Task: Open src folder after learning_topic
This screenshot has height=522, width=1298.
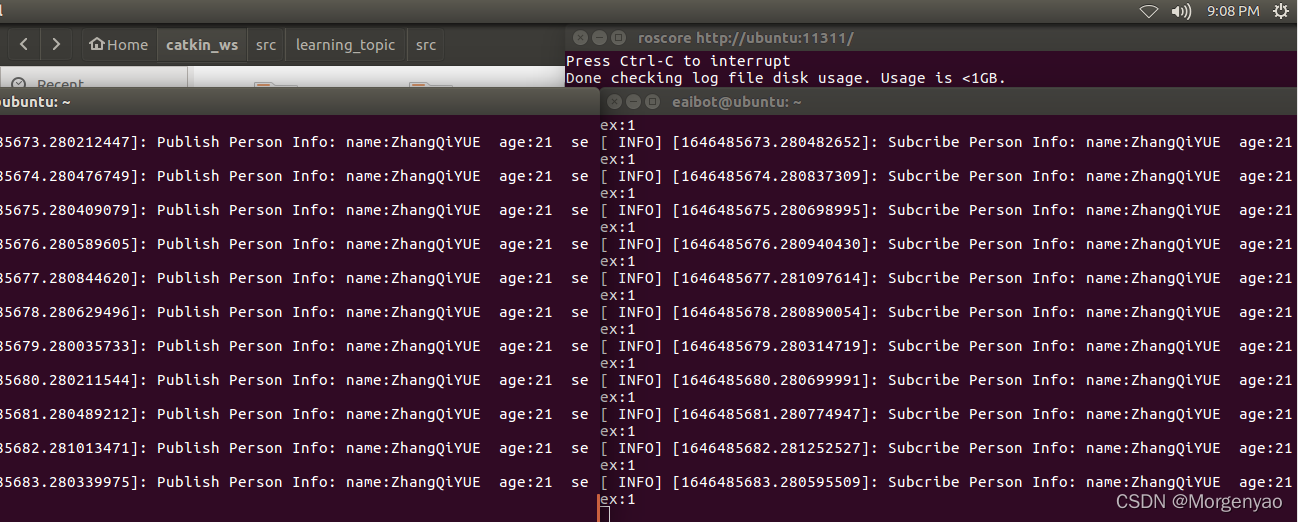Action: [426, 44]
